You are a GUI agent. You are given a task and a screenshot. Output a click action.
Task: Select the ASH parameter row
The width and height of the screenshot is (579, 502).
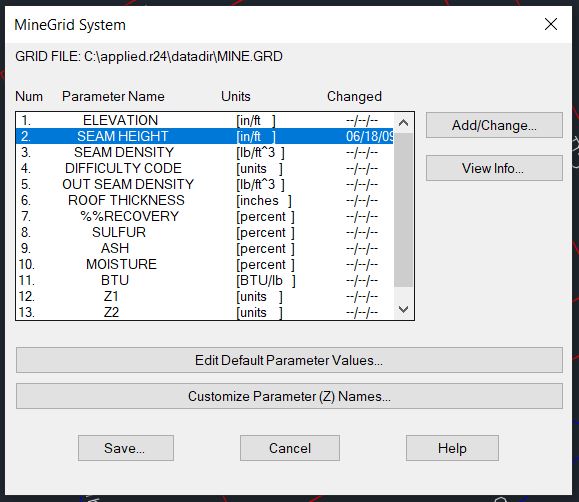pos(205,248)
